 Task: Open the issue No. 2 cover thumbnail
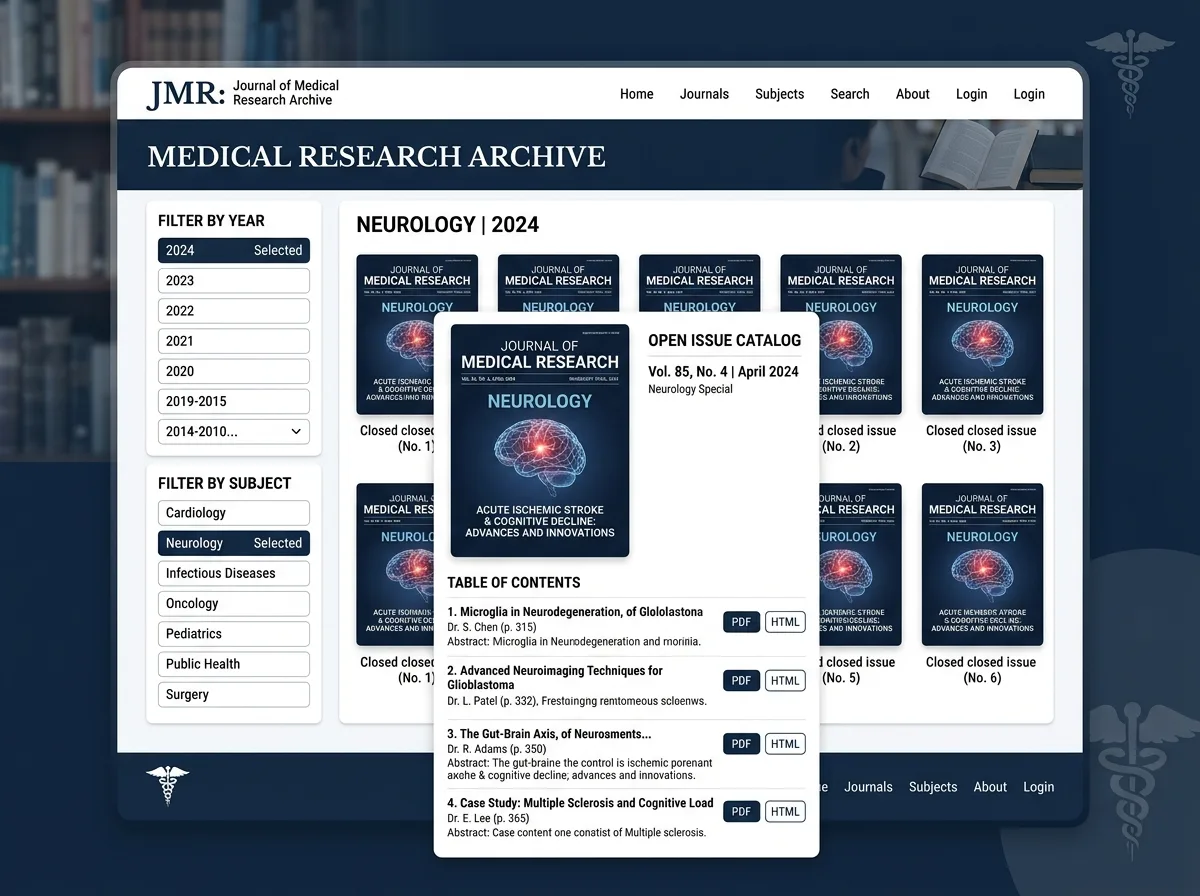coord(860,335)
